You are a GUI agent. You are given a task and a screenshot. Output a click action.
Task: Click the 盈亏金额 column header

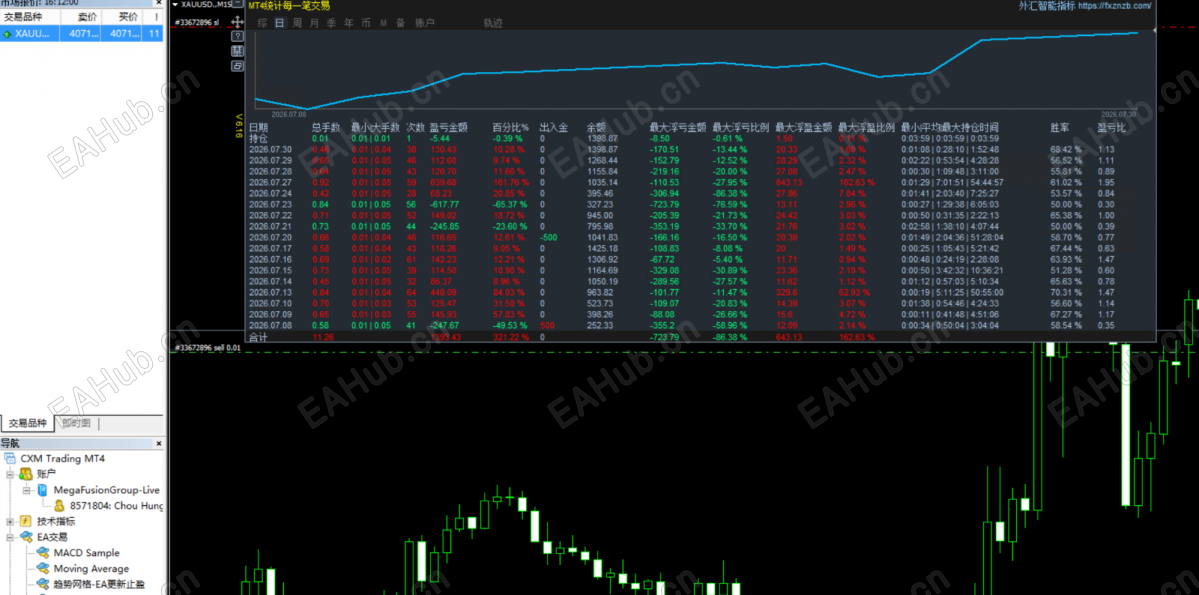449,128
